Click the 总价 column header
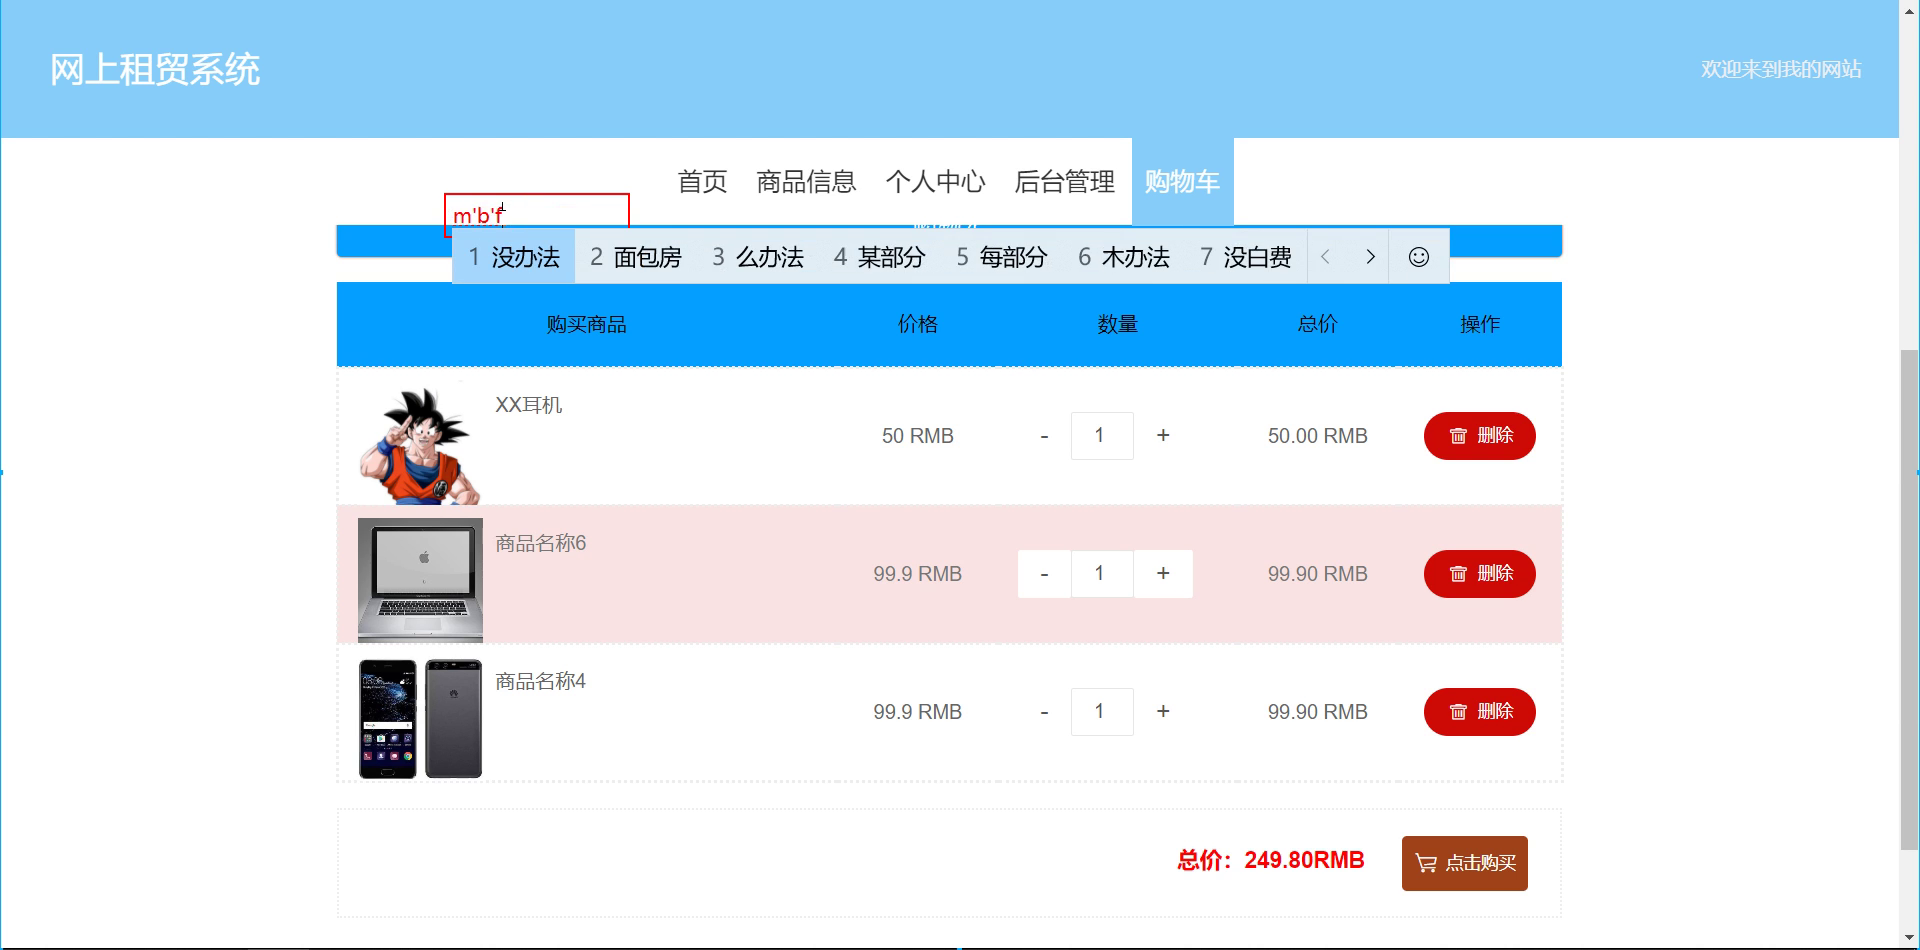 click(1317, 324)
